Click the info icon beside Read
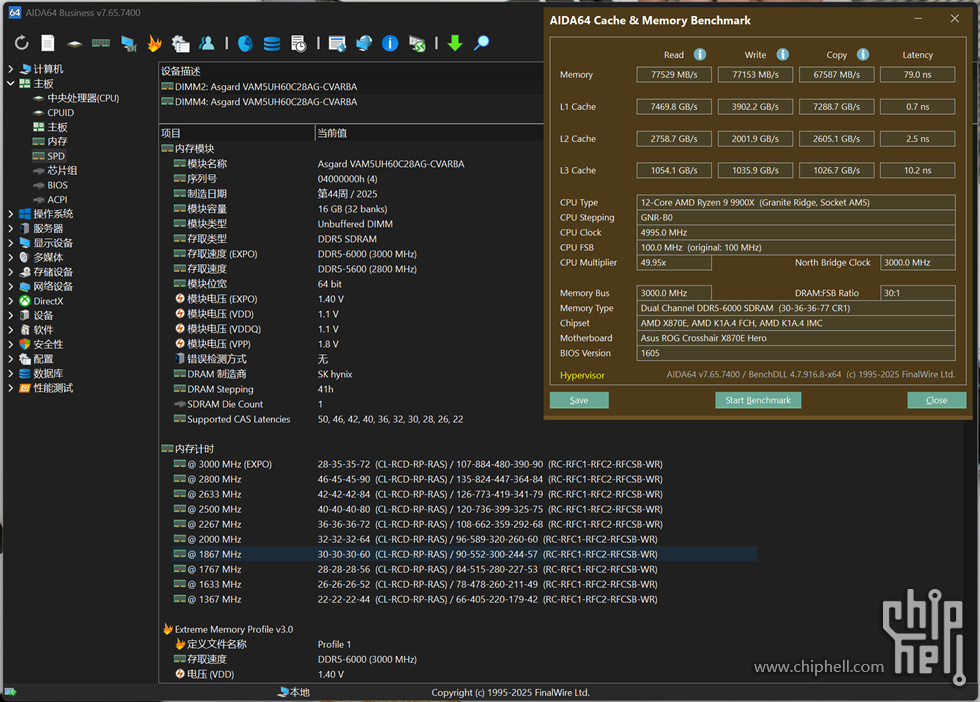 [x=700, y=55]
